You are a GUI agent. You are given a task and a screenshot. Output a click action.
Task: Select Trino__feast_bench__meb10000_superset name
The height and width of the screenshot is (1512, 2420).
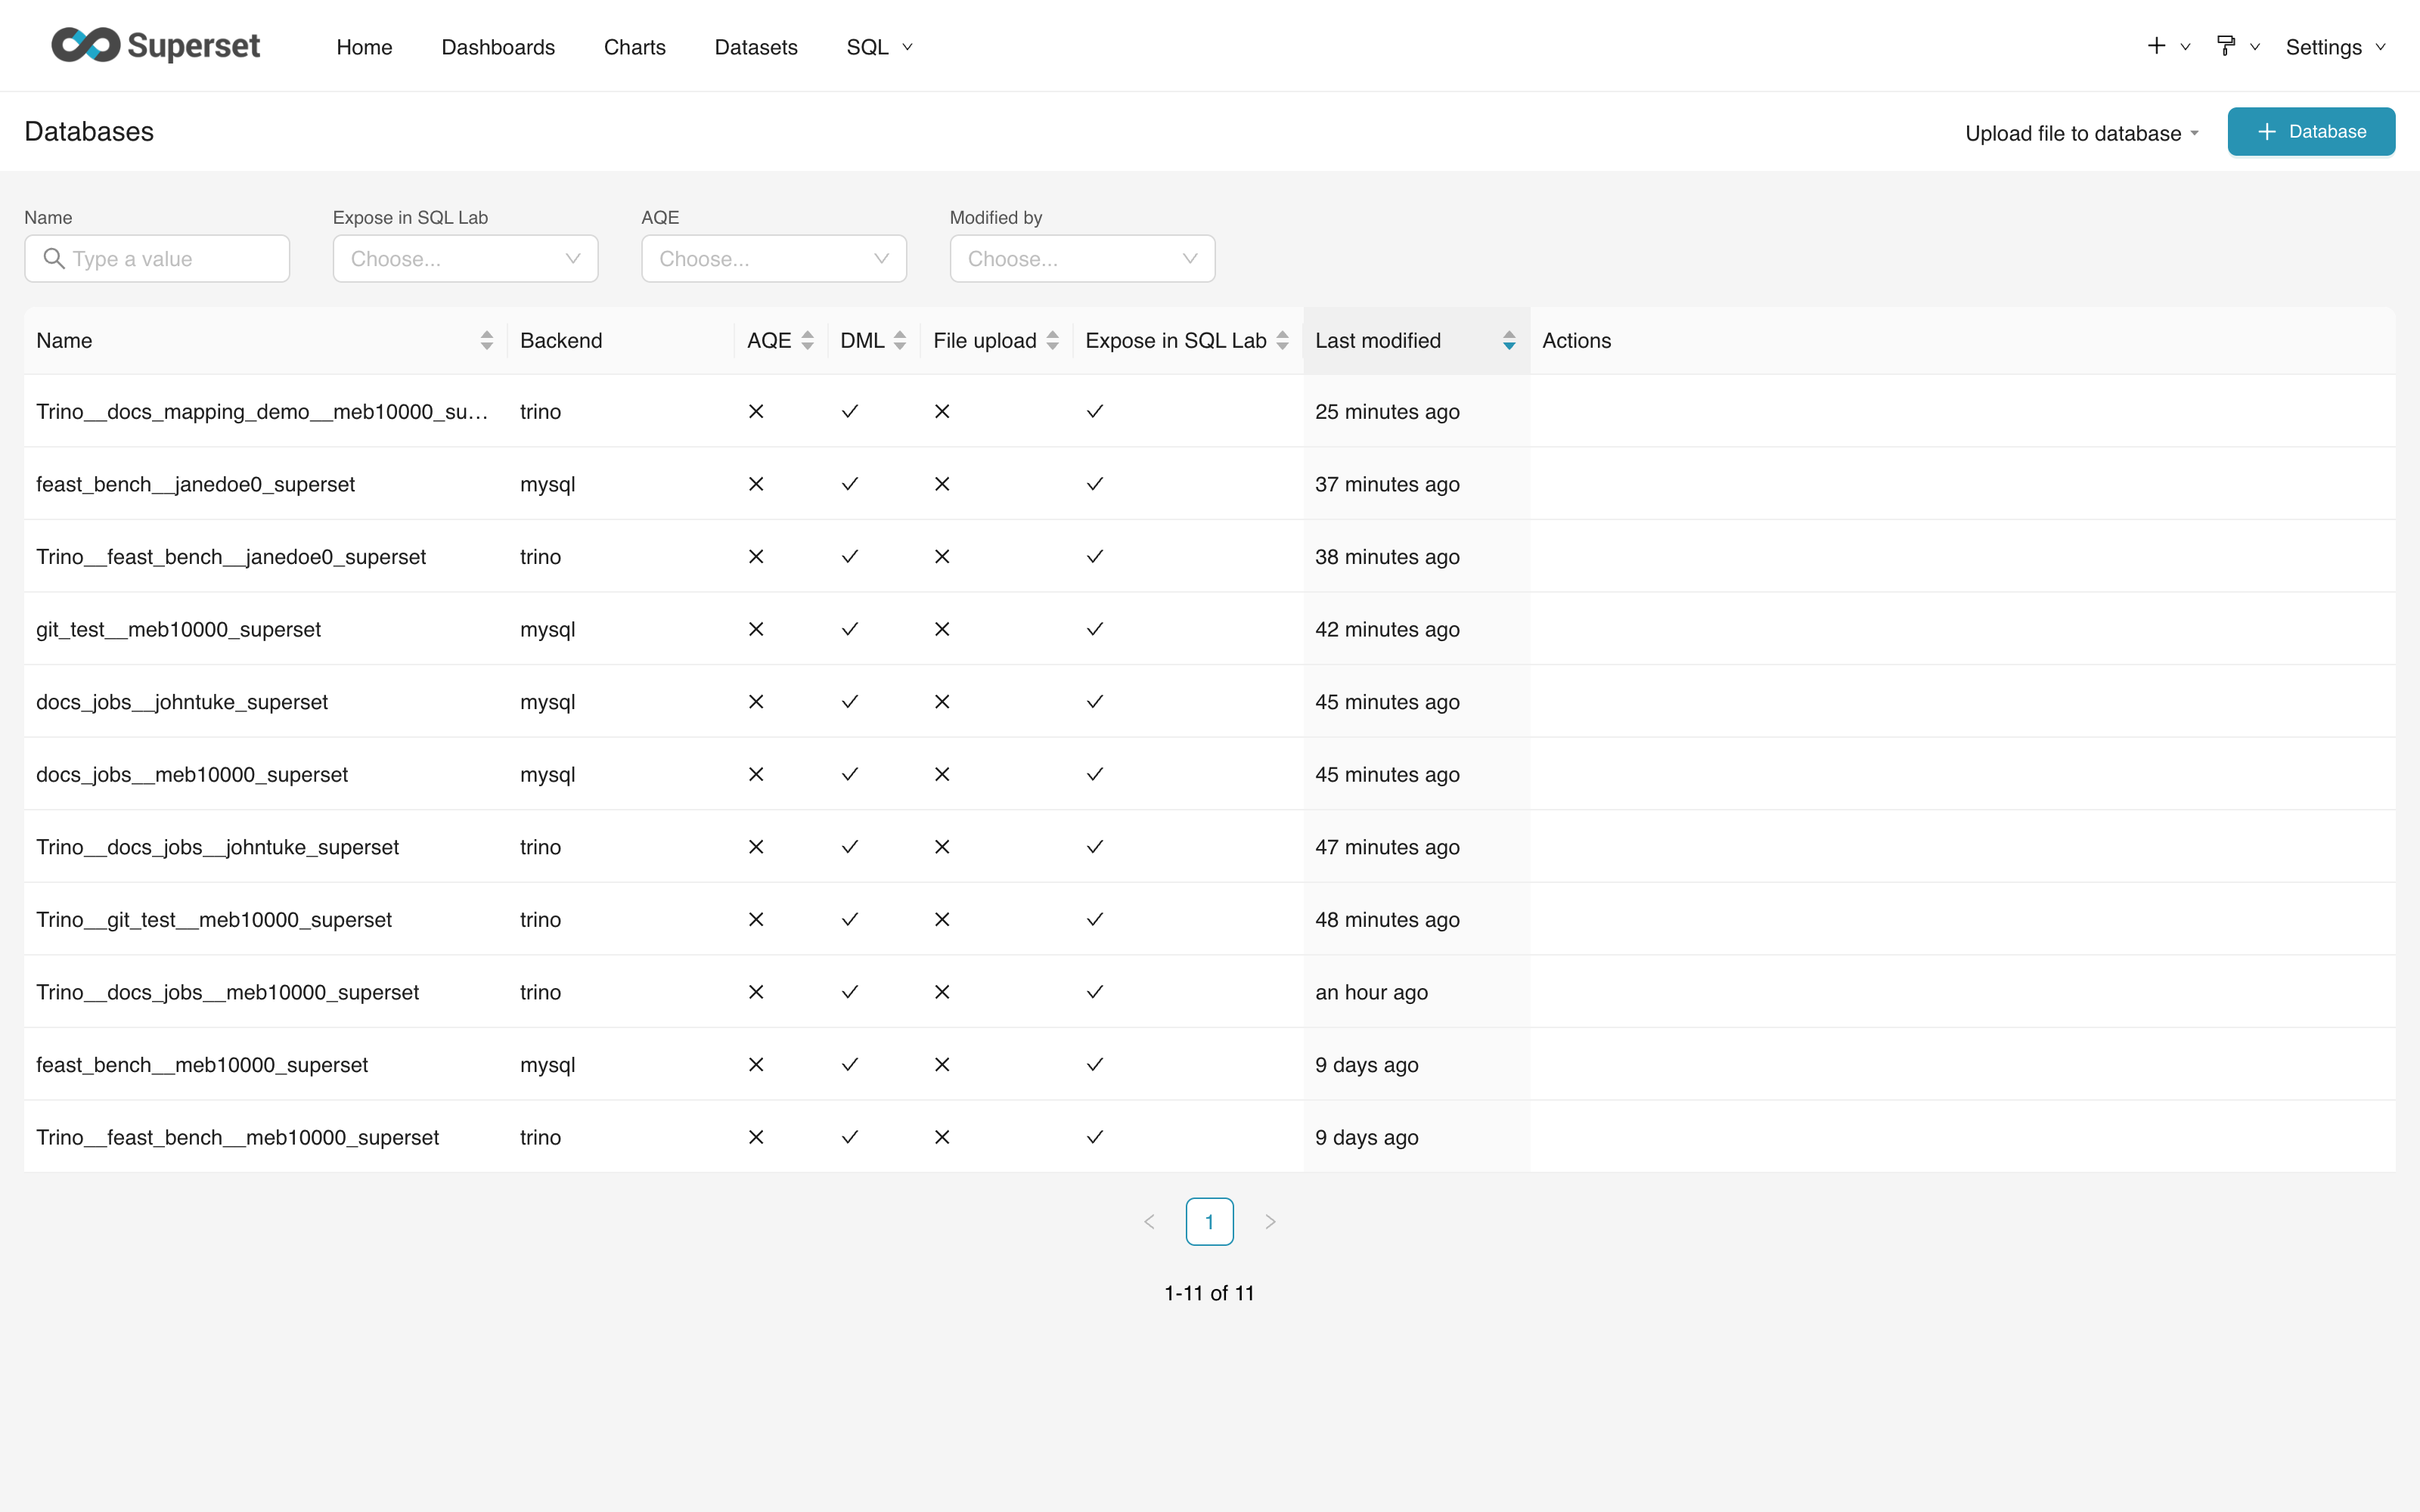click(237, 1137)
